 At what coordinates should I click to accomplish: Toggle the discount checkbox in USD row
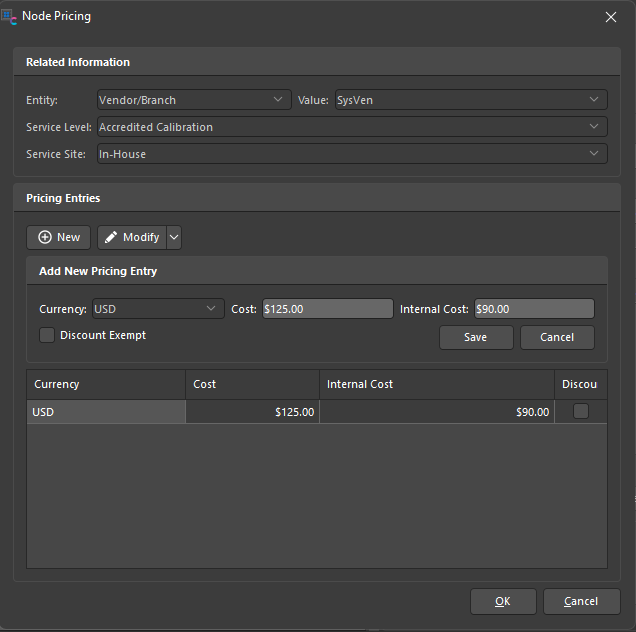pos(580,411)
